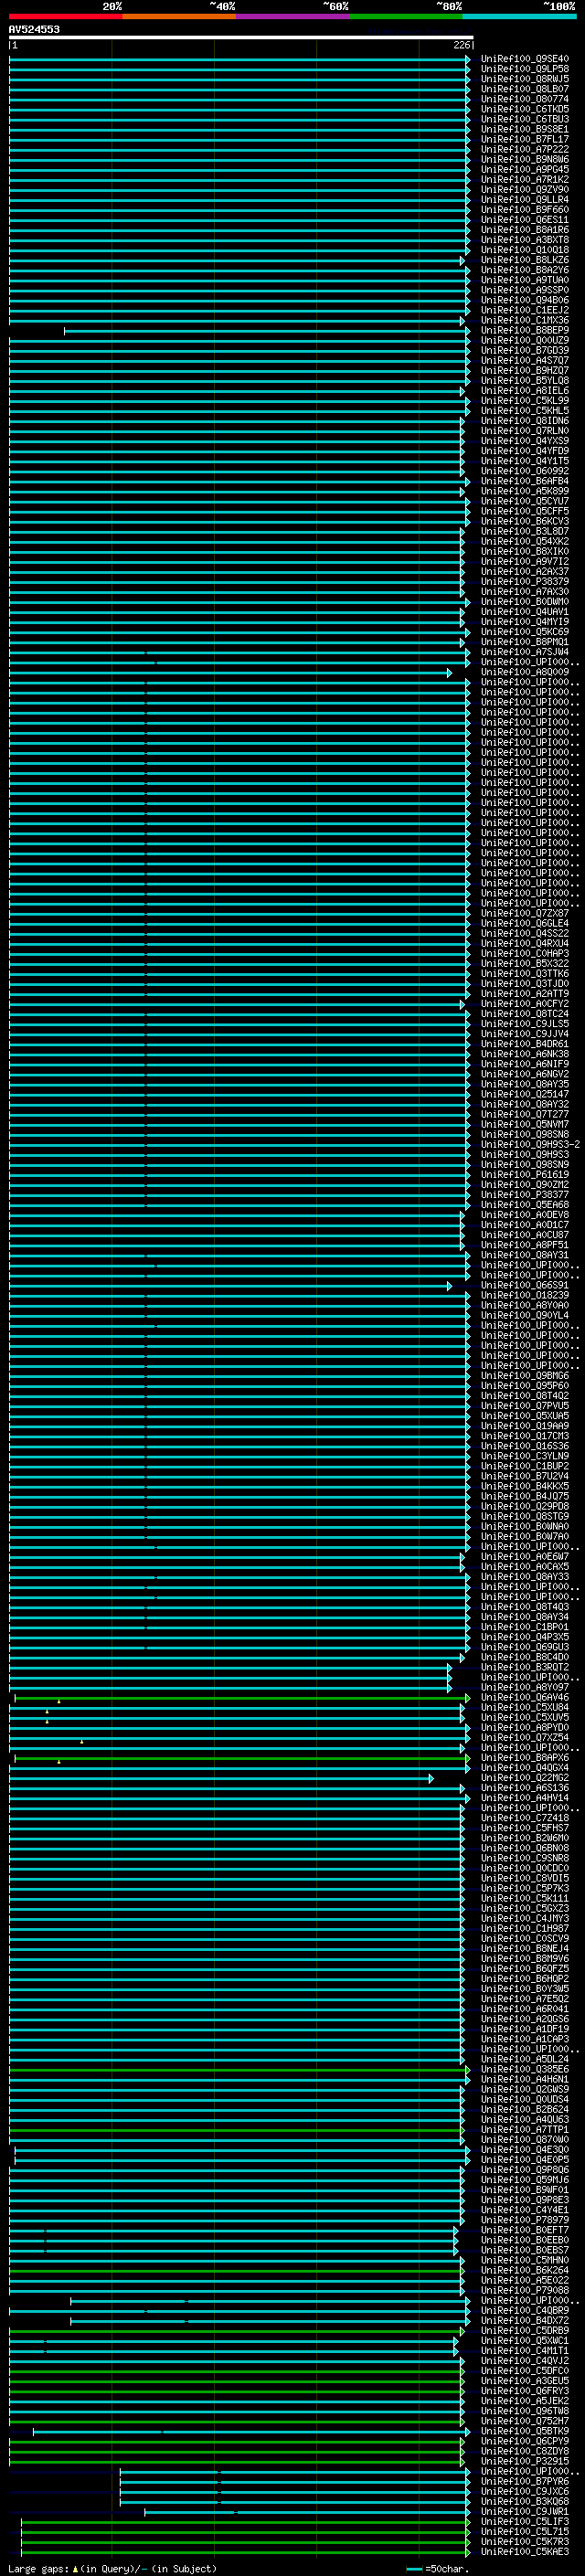Viewport: 585px width, 2576px height.
Task: Open hit UniRef100_B7FL17
Action: pos(525,139)
